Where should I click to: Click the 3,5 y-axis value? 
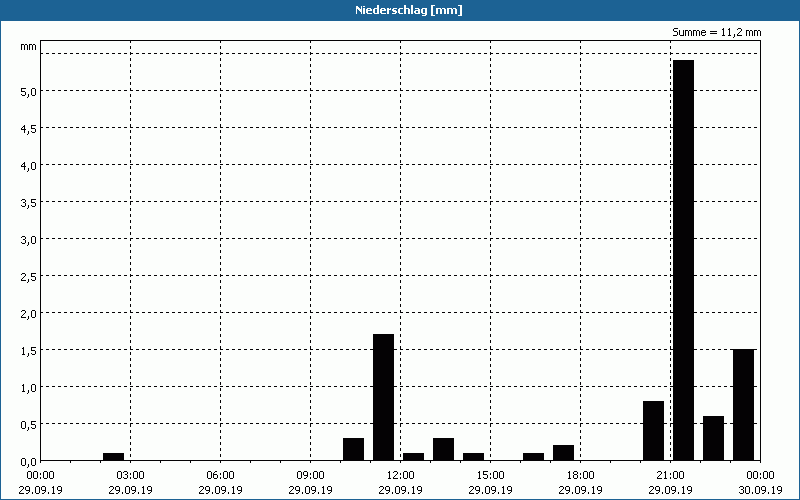point(28,203)
